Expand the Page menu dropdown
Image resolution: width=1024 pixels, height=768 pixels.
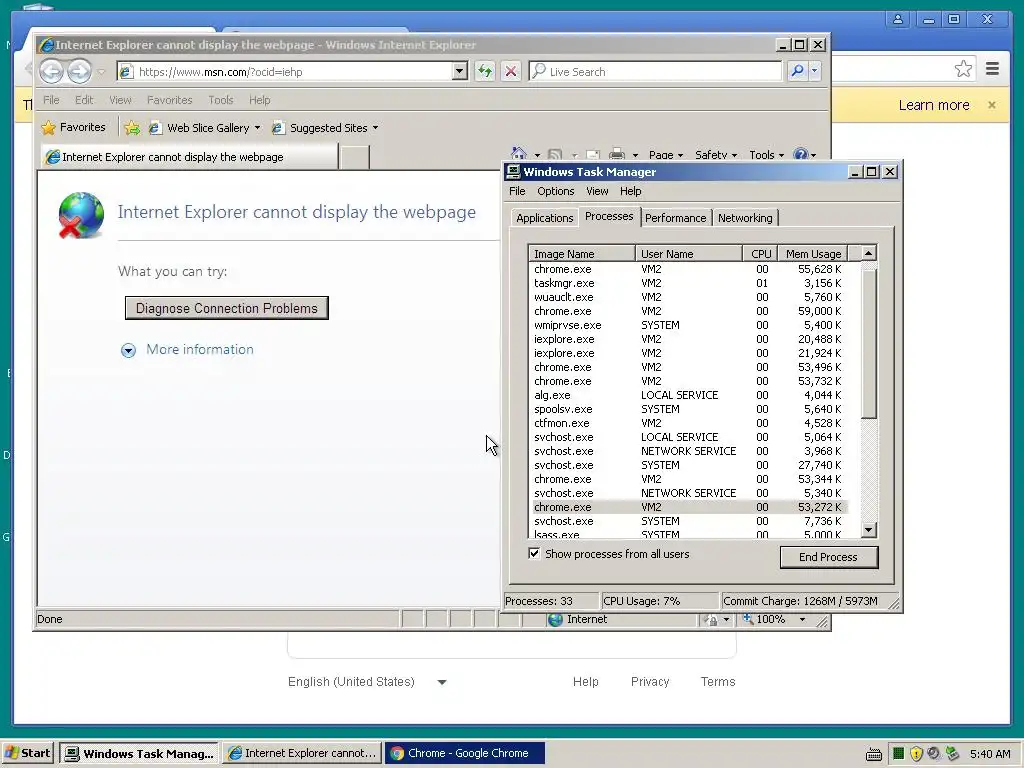click(665, 155)
